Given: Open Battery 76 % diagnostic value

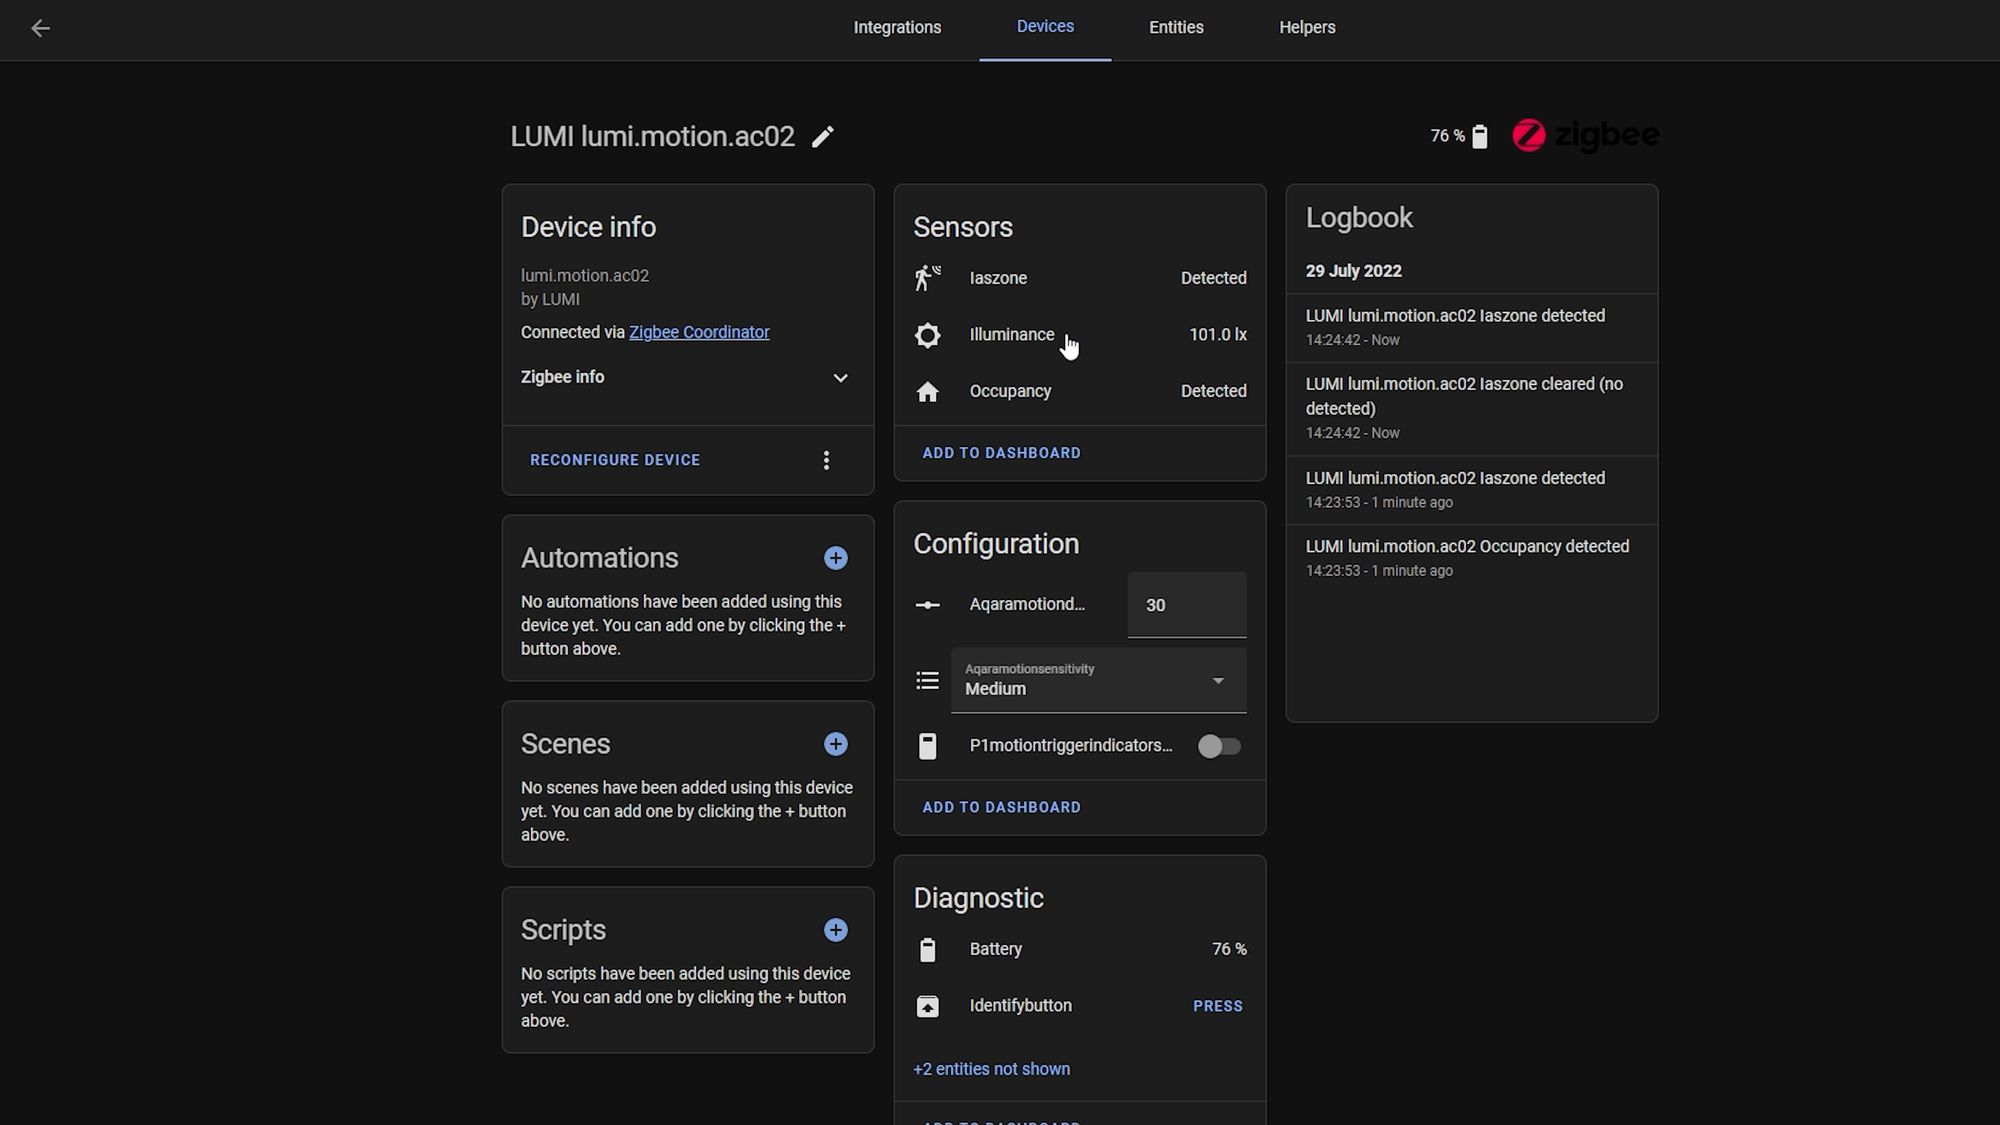Looking at the screenshot, I should click(x=1229, y=950).
